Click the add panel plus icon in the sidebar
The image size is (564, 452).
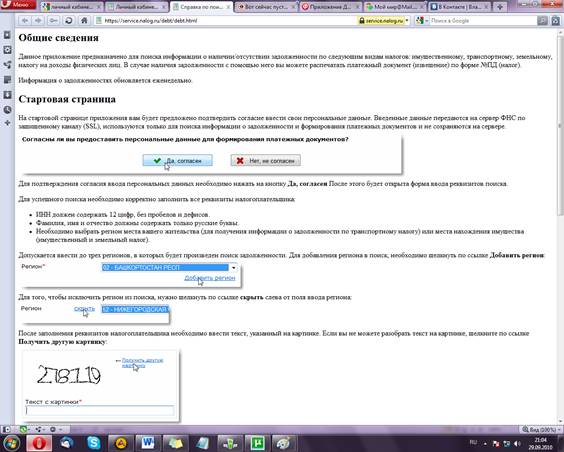tap(7, 123)
